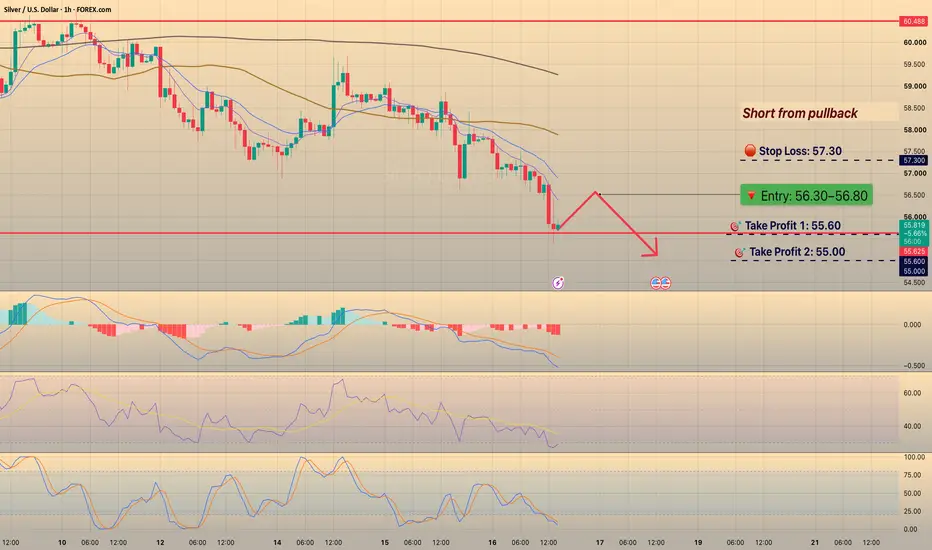Viewport: 932px width, 550px height.
Task: Click the dark 55.000 price tag
Action: click(914, 271)
